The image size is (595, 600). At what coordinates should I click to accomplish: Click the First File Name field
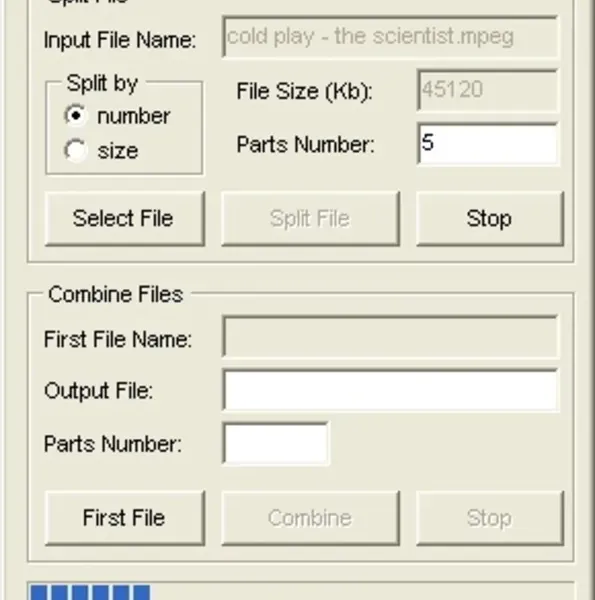[x=390, y=337]
